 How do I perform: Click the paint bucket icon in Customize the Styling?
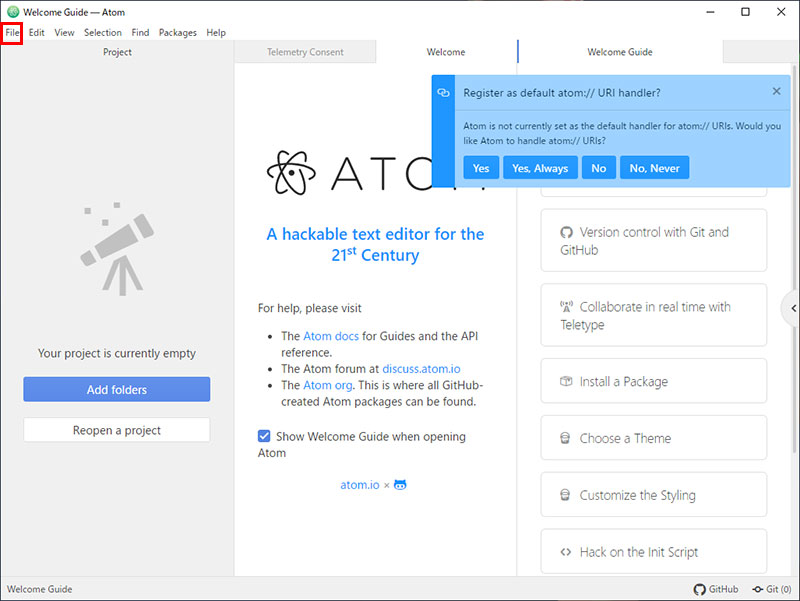point(565,495)
